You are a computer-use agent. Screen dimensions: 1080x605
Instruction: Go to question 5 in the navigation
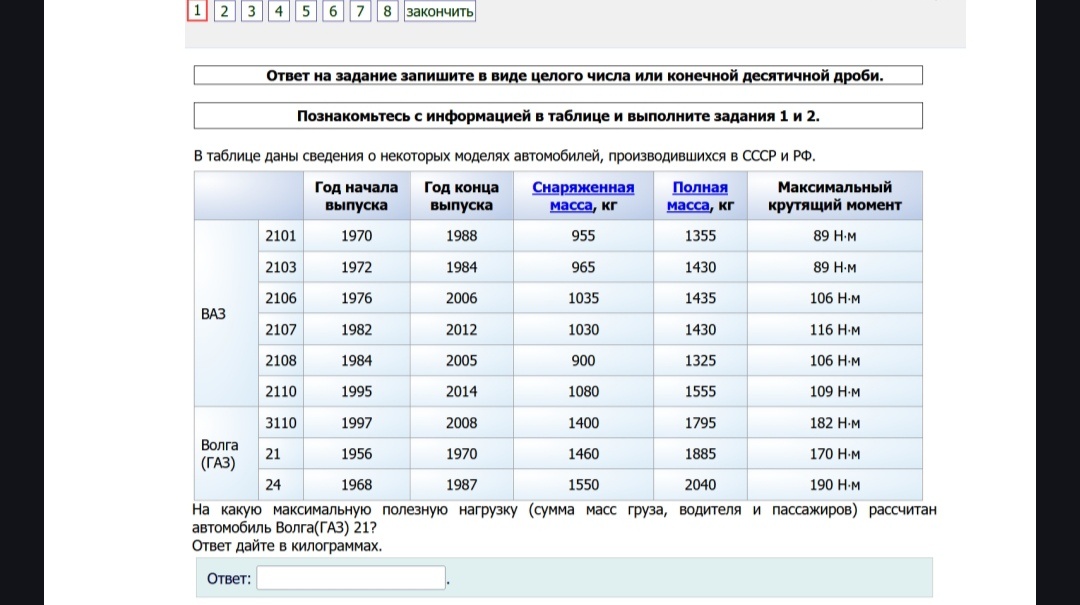[x=306, y=10]
